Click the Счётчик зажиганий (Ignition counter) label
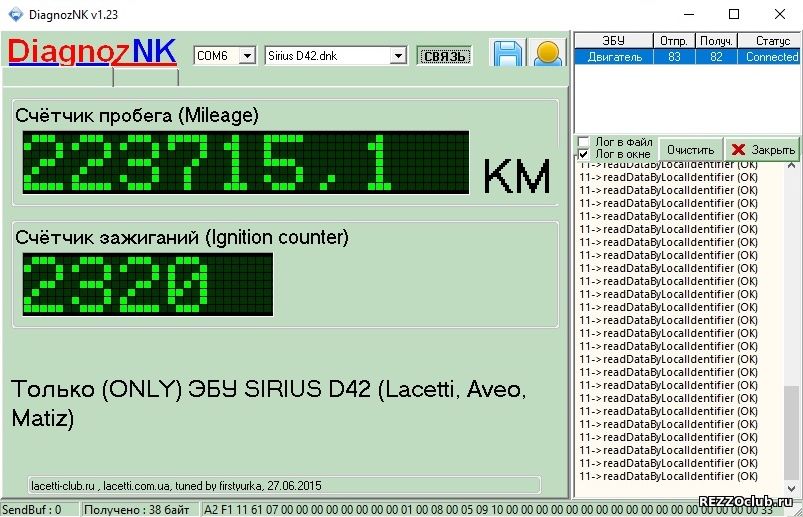The width and height of the screenshot is (803, 517). [182, 238]
